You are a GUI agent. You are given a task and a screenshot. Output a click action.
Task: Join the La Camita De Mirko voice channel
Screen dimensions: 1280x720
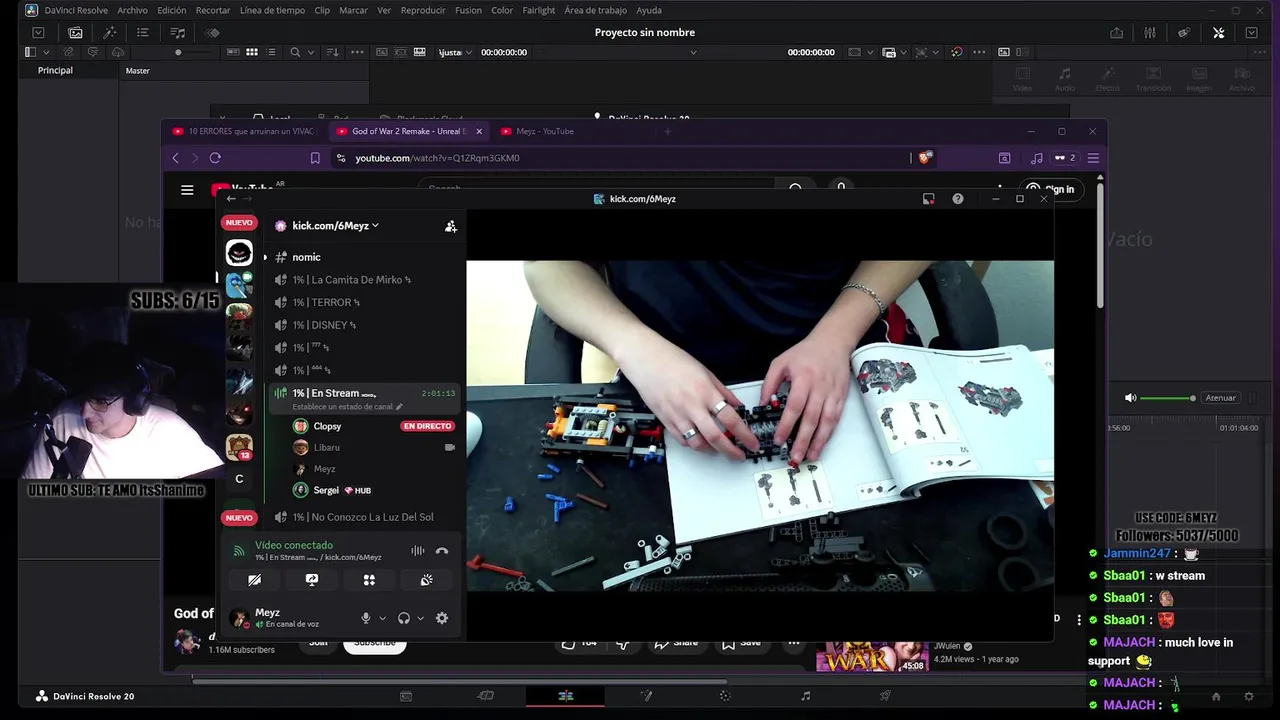362,280
